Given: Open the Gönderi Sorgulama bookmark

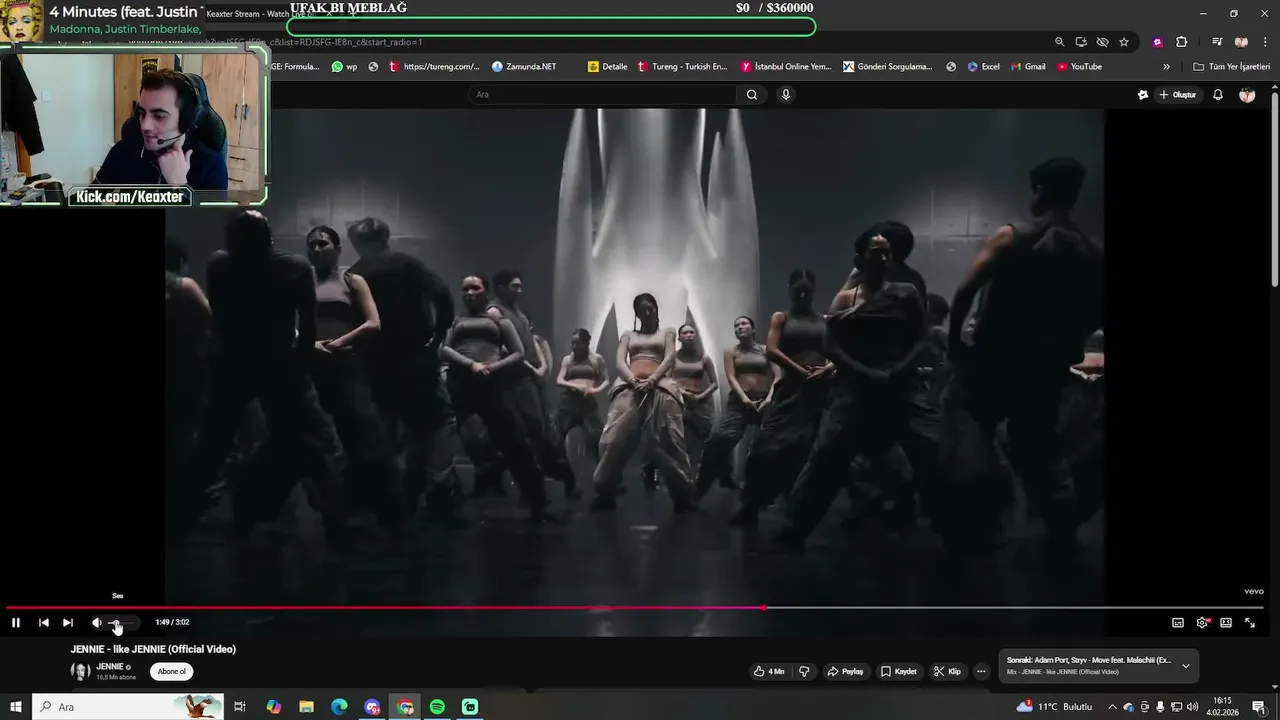Looking at the screenshot, I should [887, 67].
